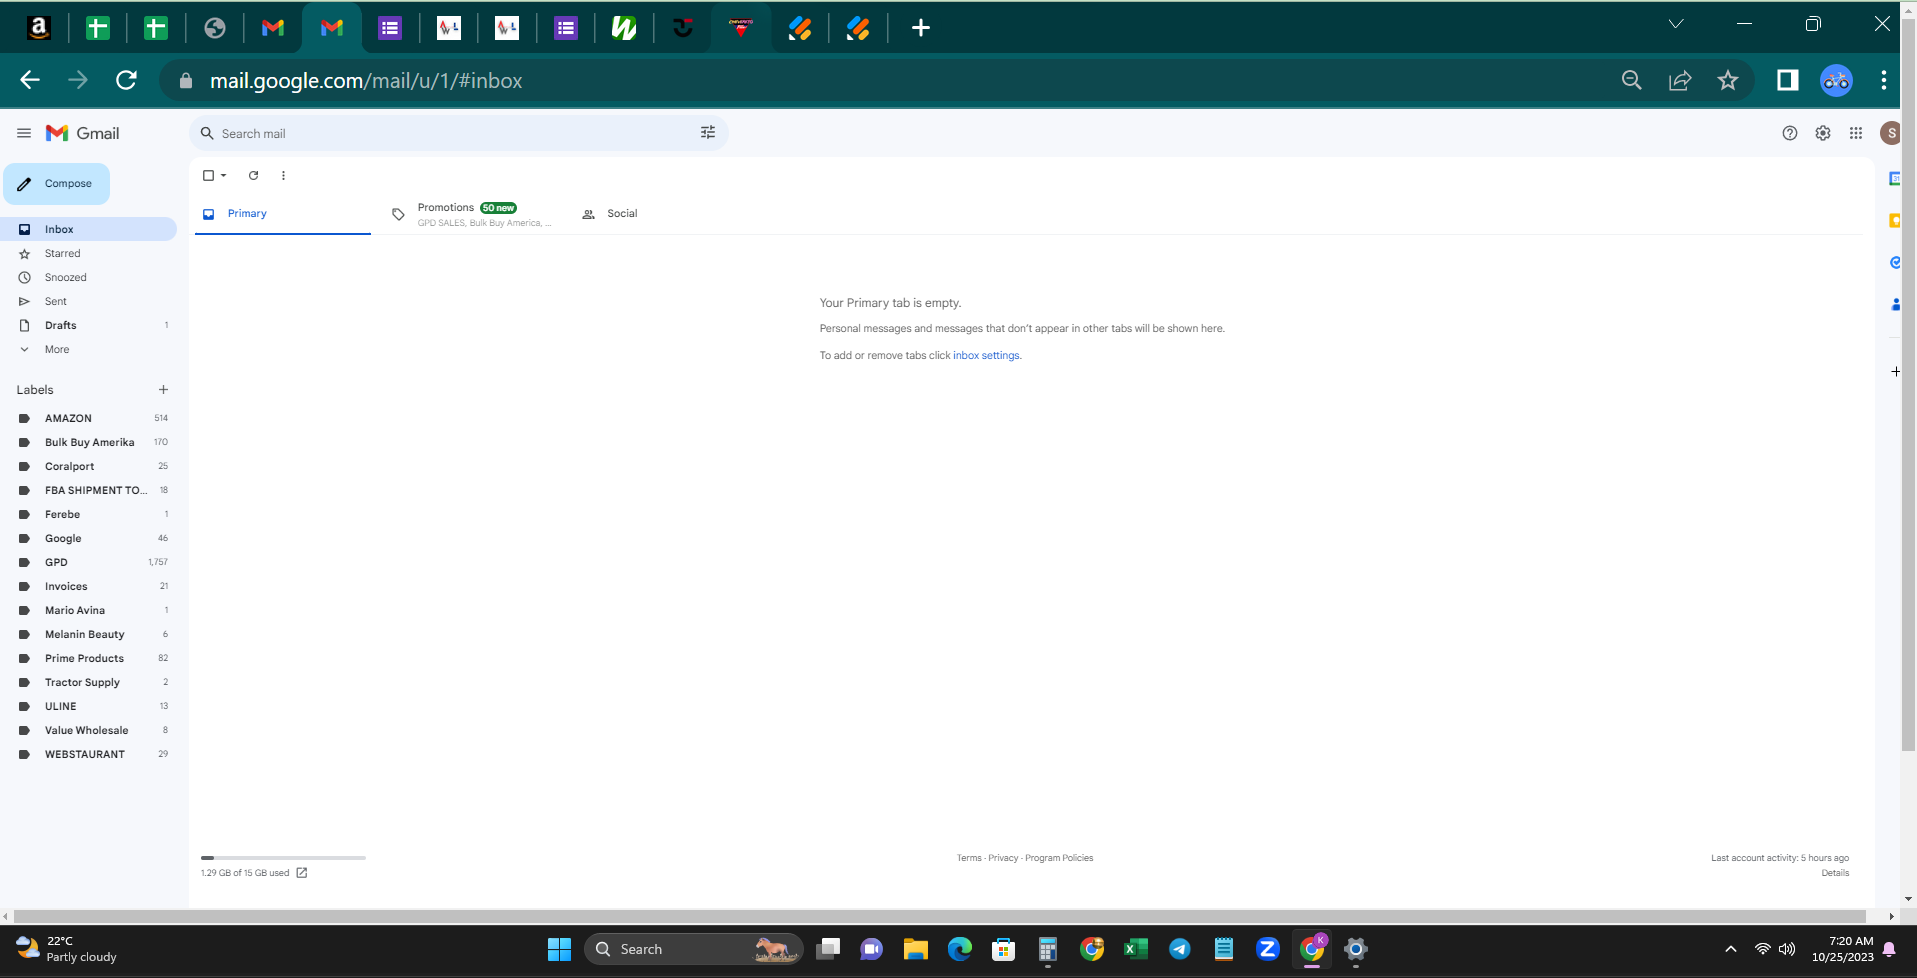Bookmark this page with the star icon
The height and width of the screenshot is (978, 1917).
[1728, 80]
